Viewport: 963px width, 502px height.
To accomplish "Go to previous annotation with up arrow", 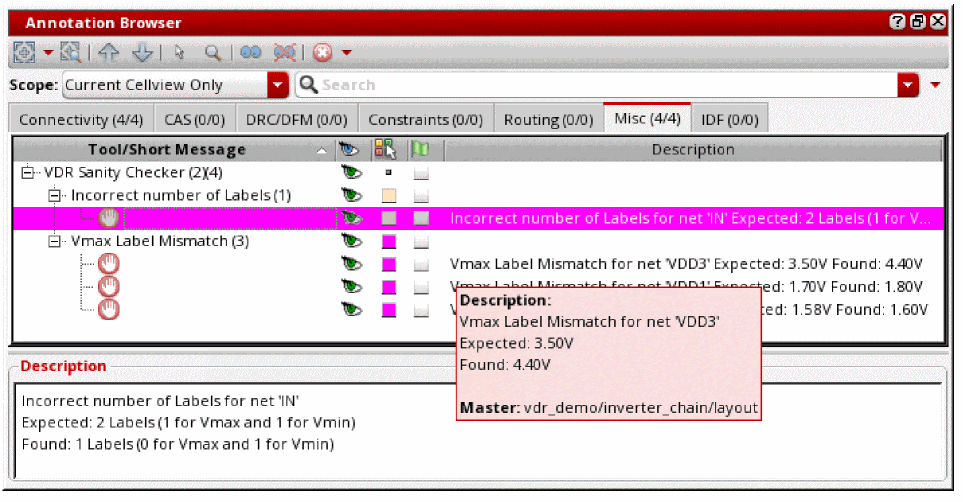I will coord(109,53).
